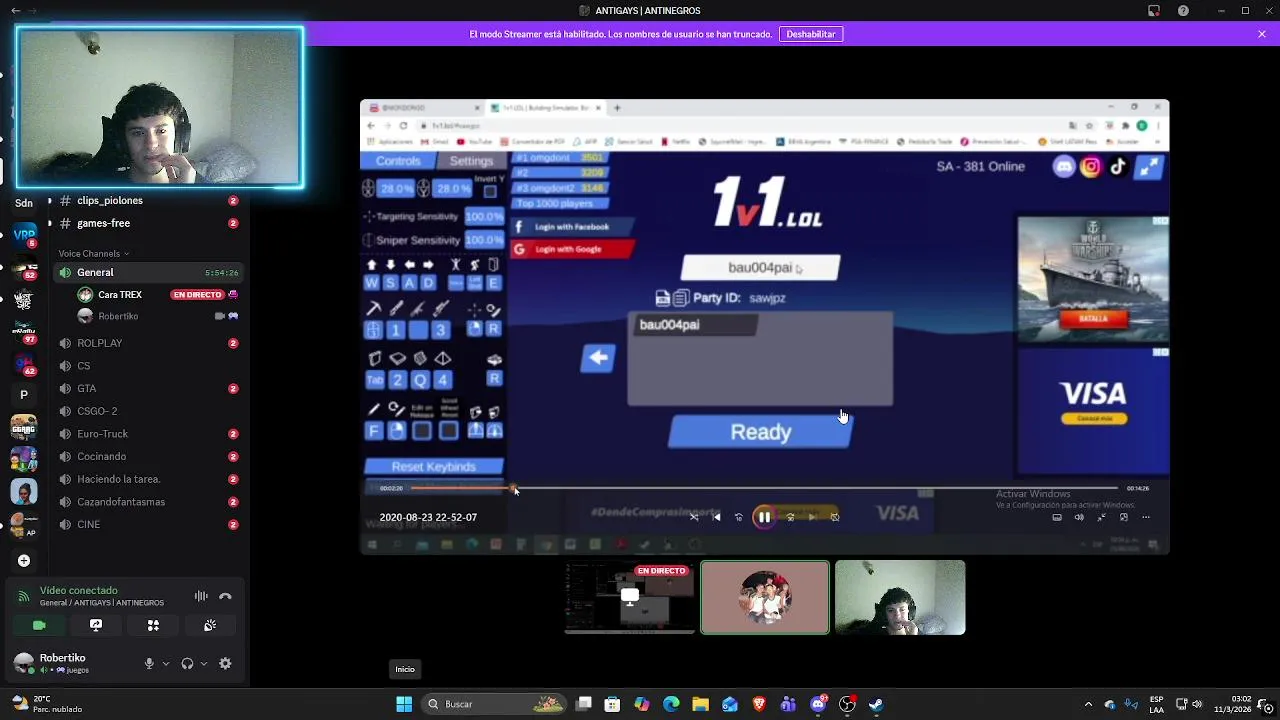
Task: Expand microphone input options arrow
Action: pos(166,663)
